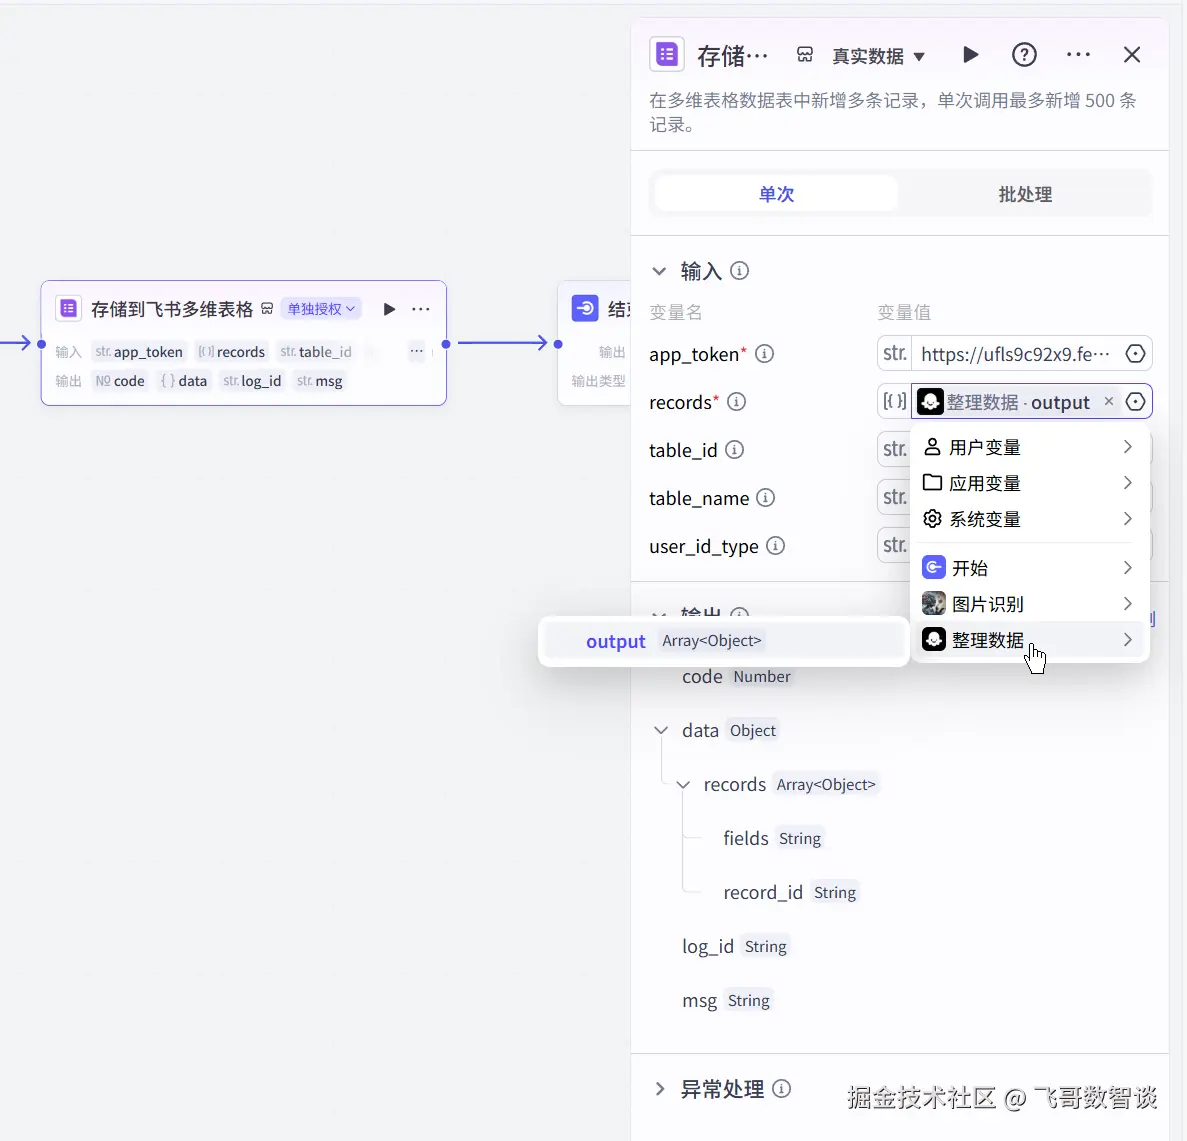Click the record_id String output row

pyautogui.click(x=790, y=892)
